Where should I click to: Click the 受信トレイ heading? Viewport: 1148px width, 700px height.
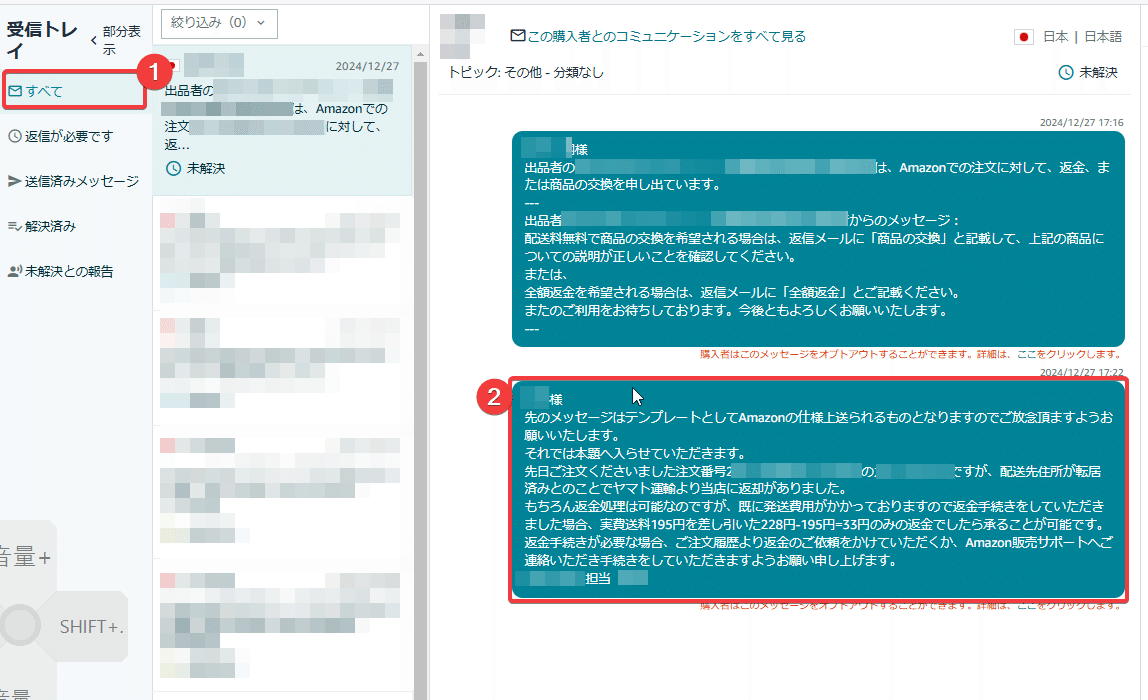(x=42, y=40)
